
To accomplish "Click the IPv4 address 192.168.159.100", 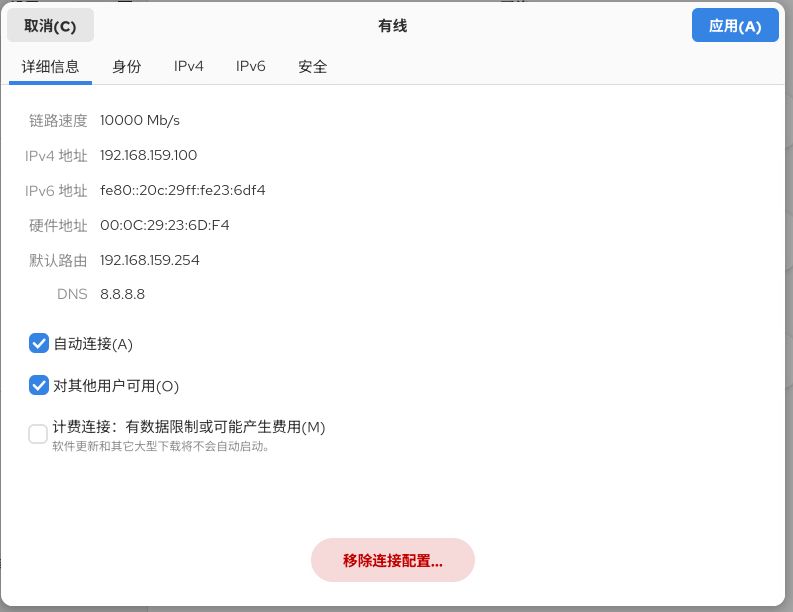I will point(148,156).
